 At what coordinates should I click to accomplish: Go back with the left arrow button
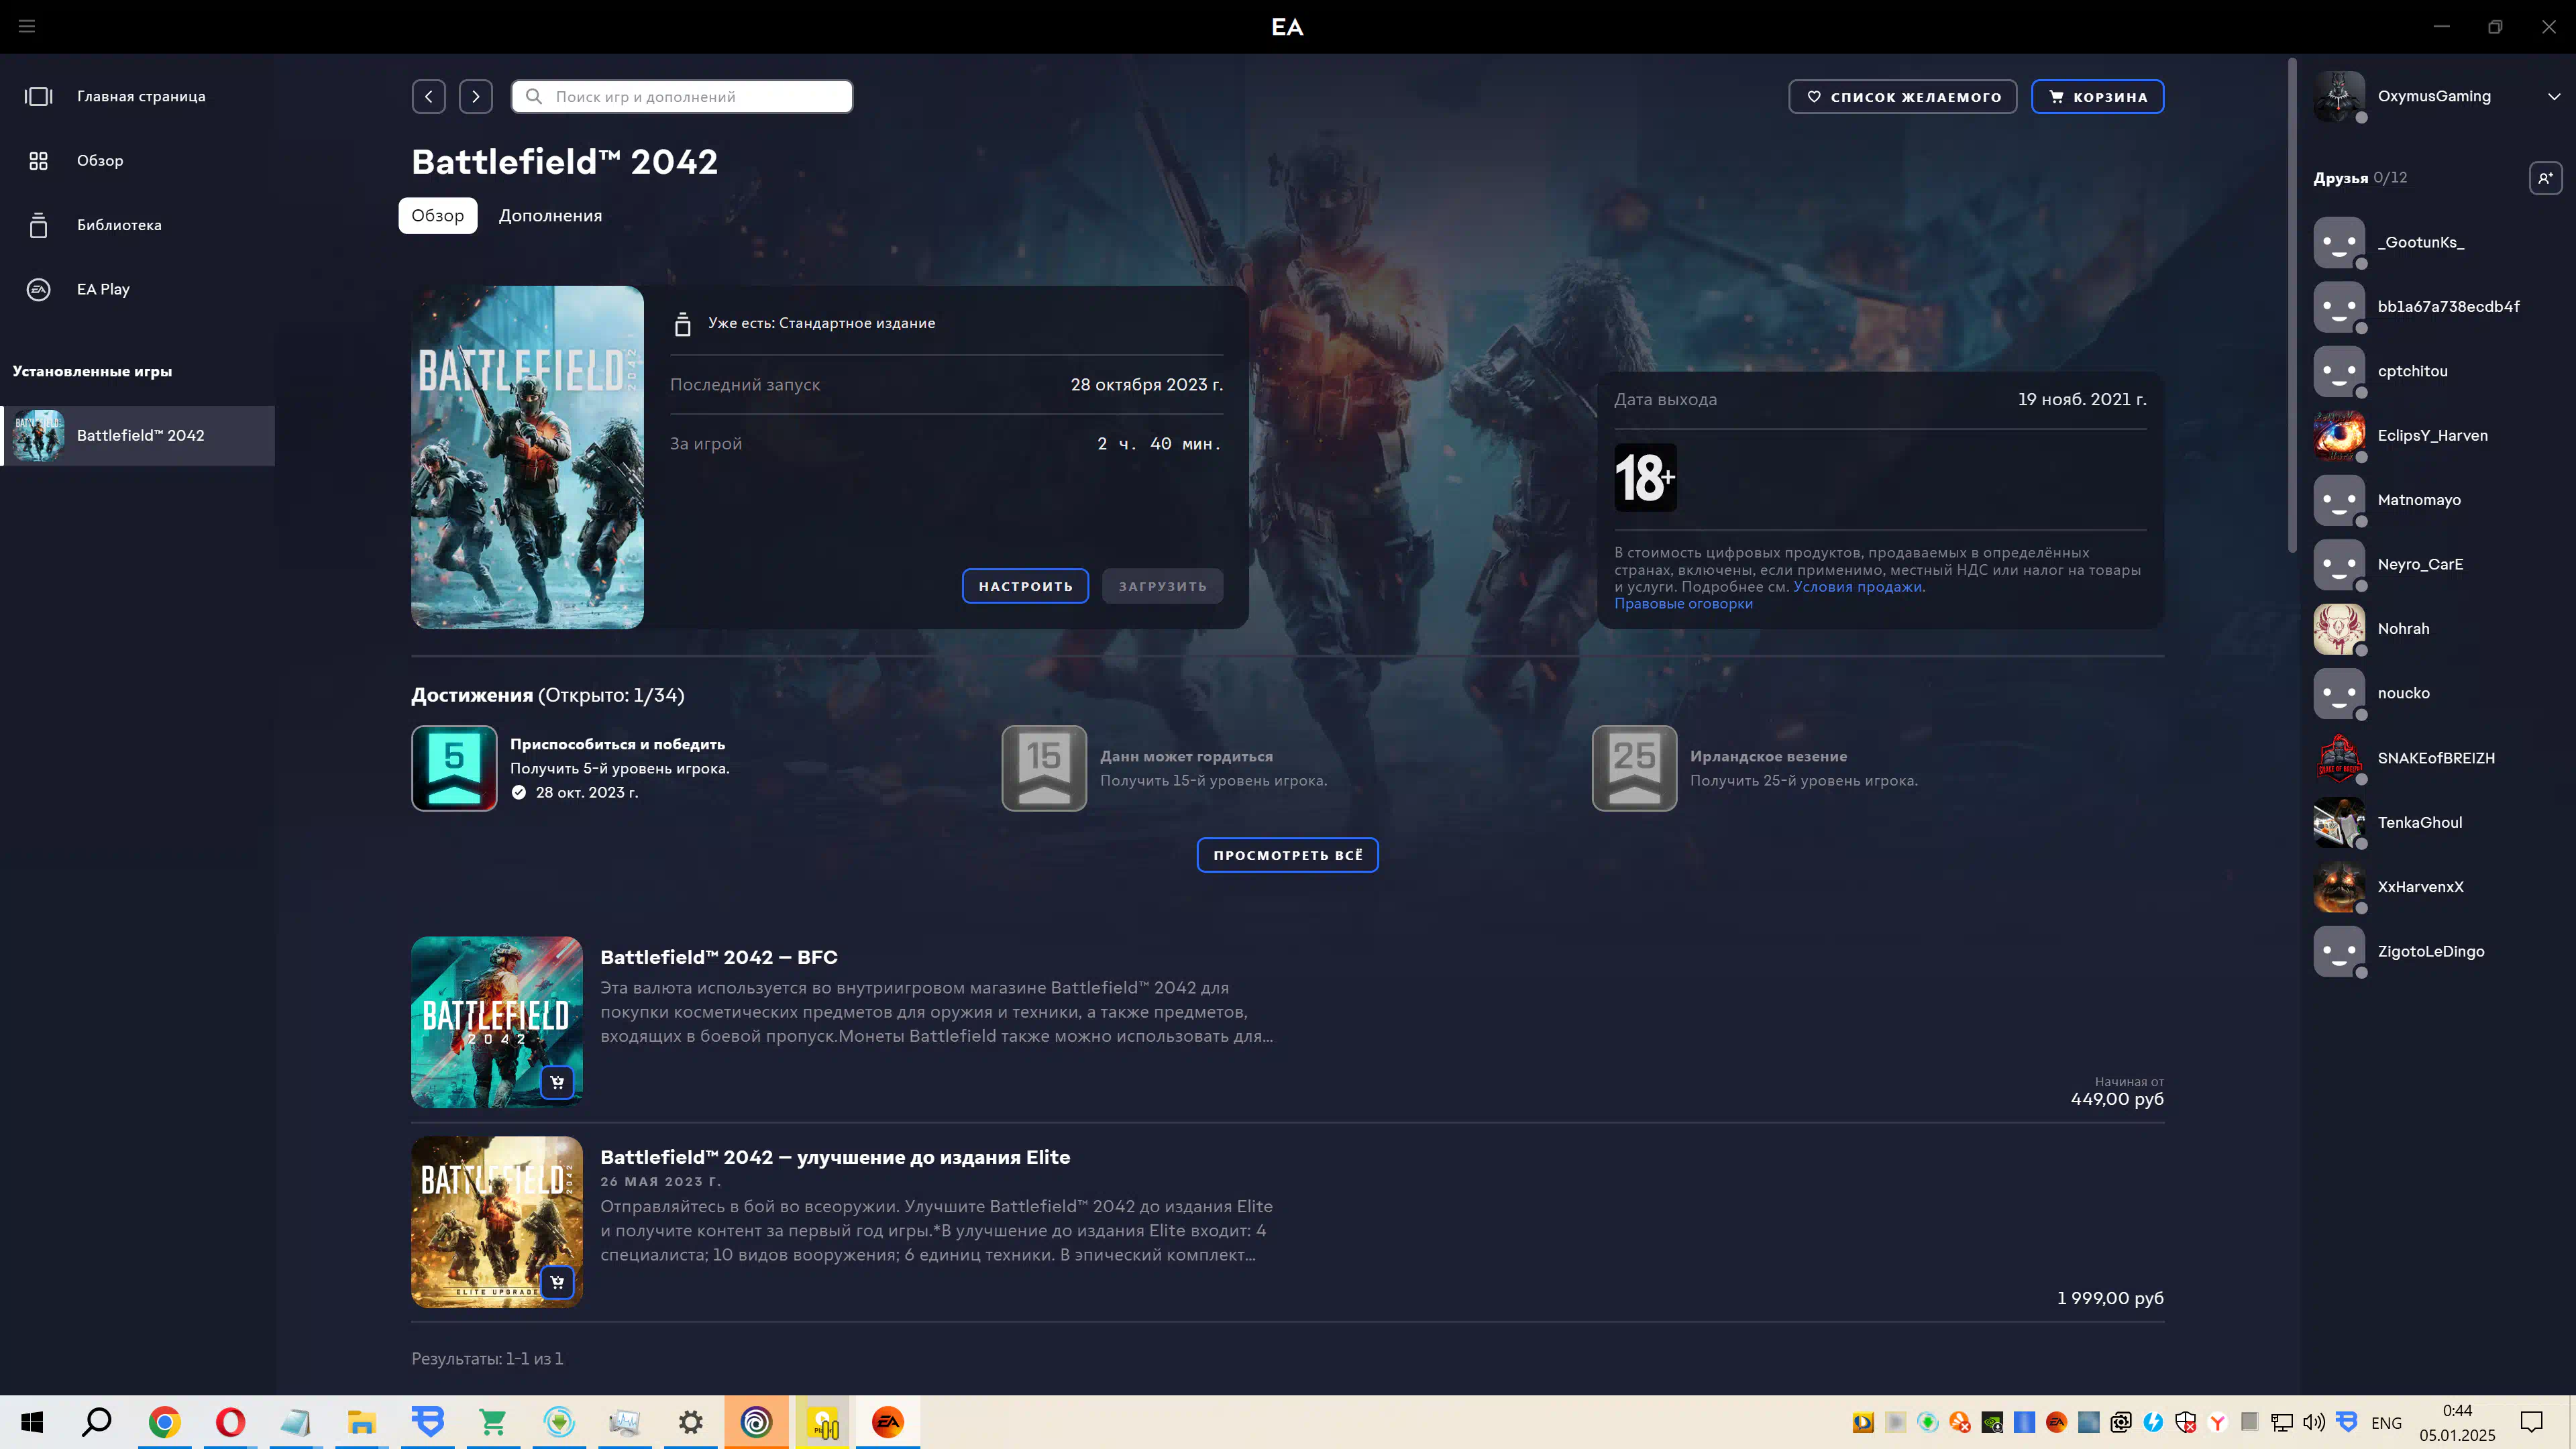pos(429,96)
